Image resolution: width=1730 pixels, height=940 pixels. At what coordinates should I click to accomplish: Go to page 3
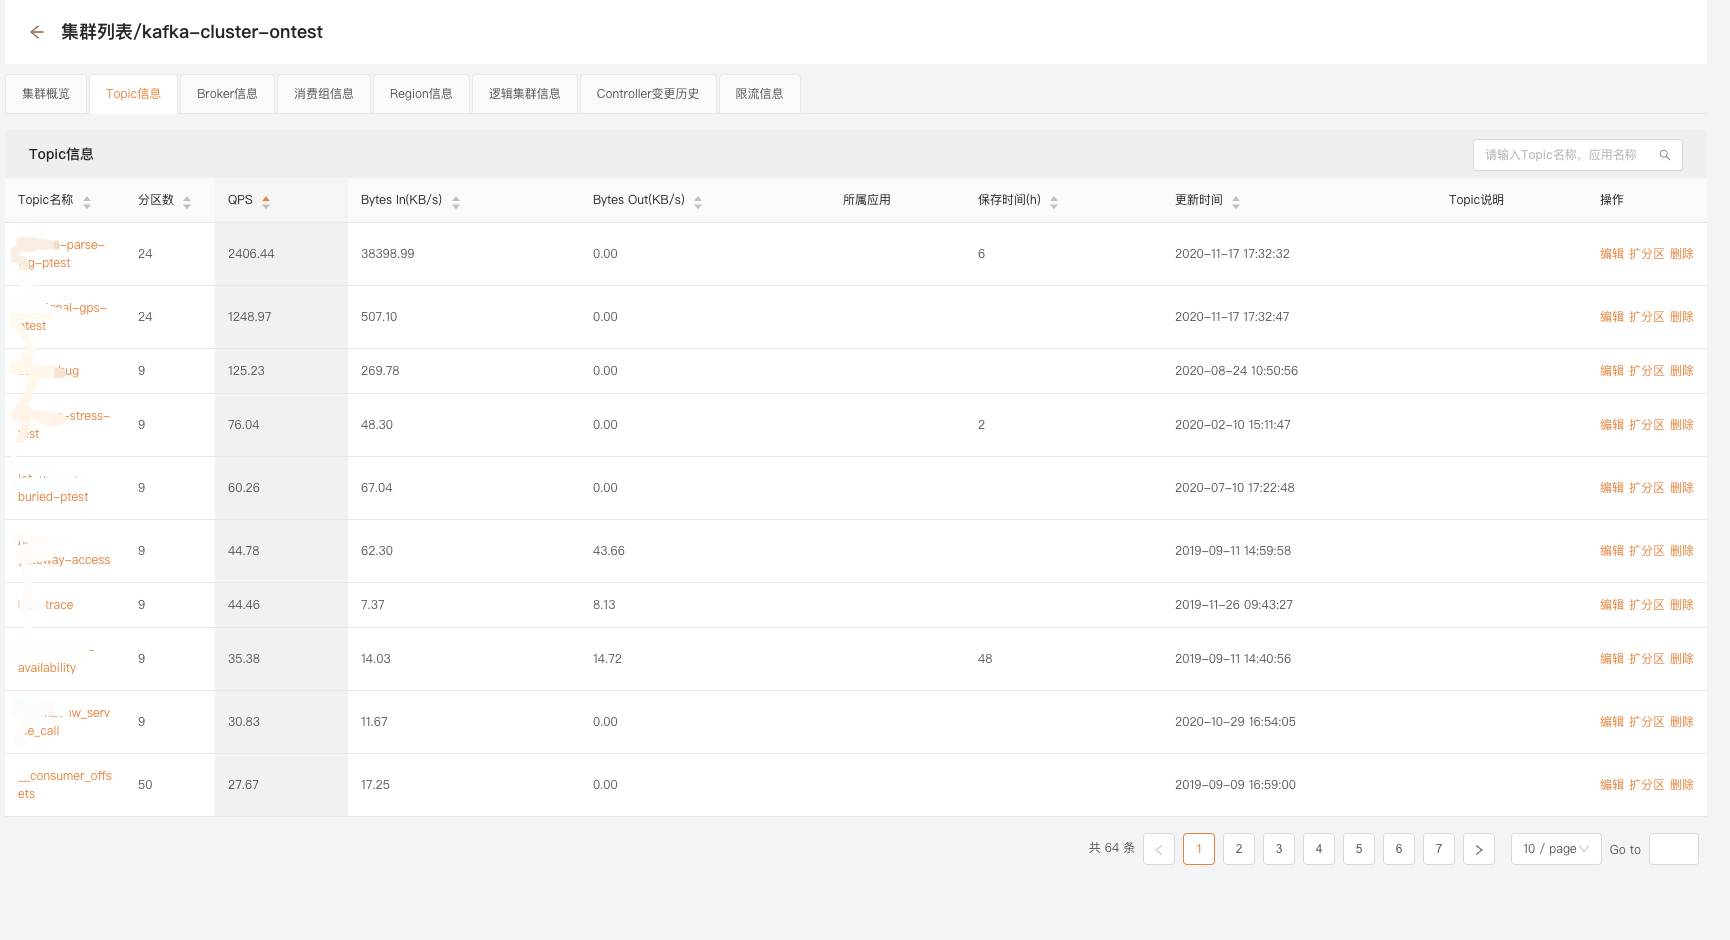(1279, 849)
